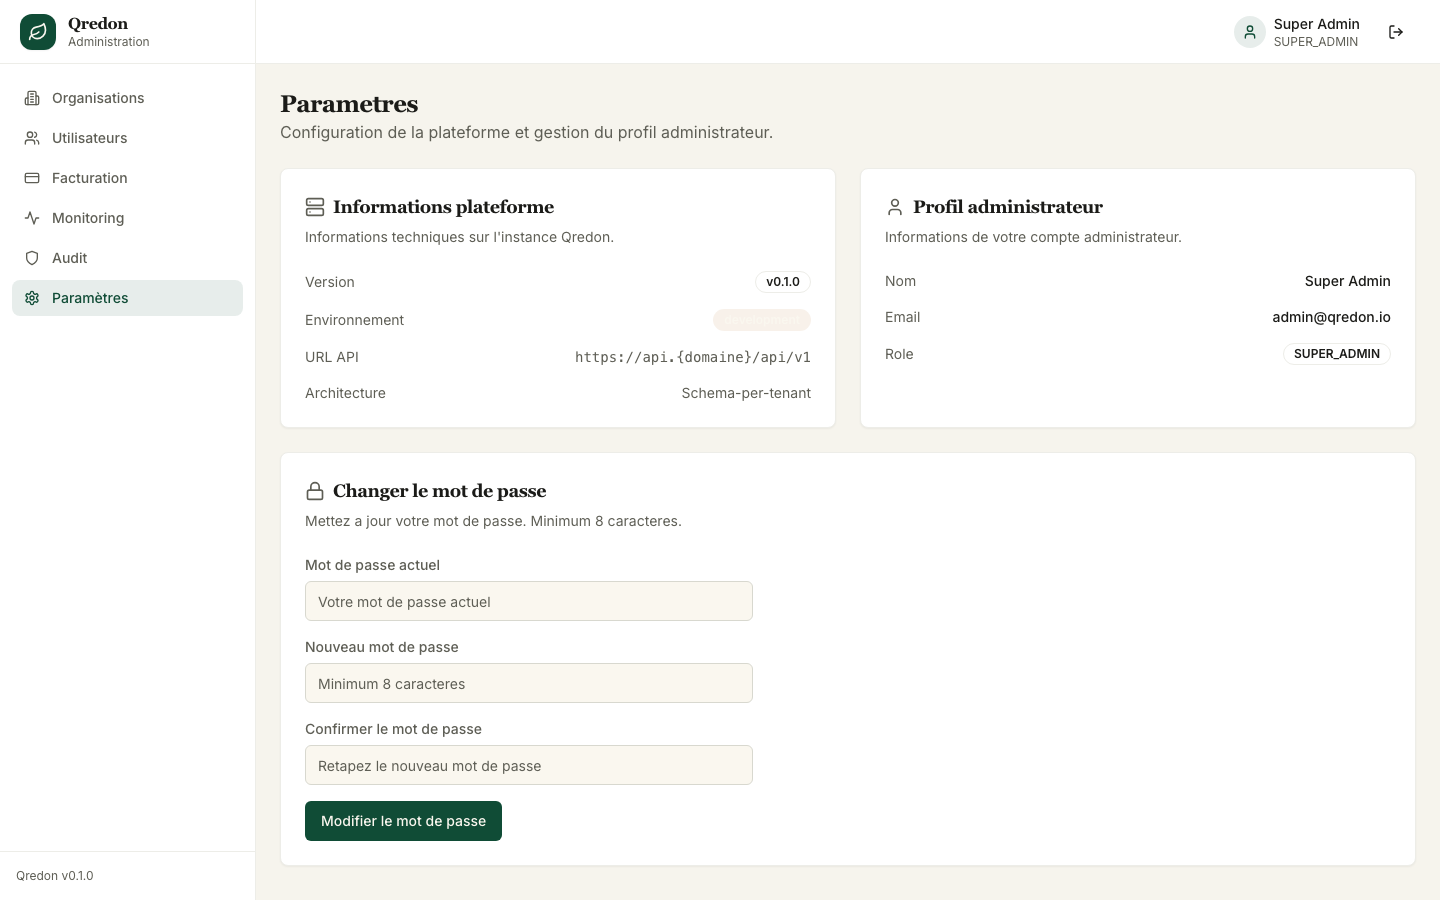Click the Monitoring activity pulse icon
This screenshot has height=900, width=1440.
(x=32, y=218)
